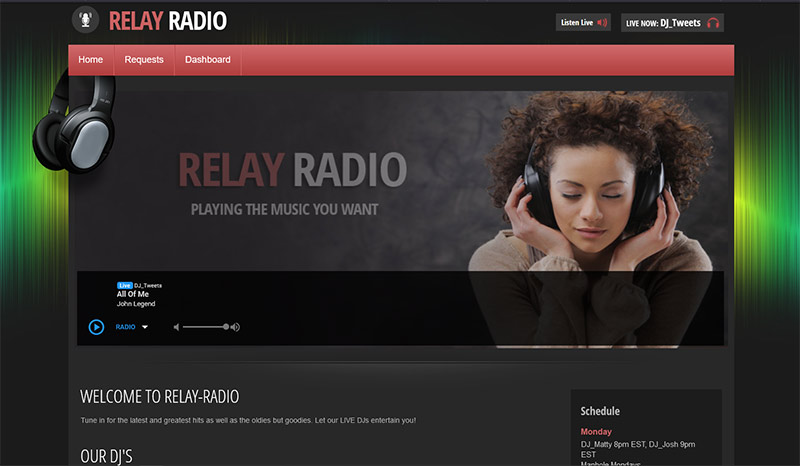
Task: Click the Schedule heading
Action: [600, 411]
